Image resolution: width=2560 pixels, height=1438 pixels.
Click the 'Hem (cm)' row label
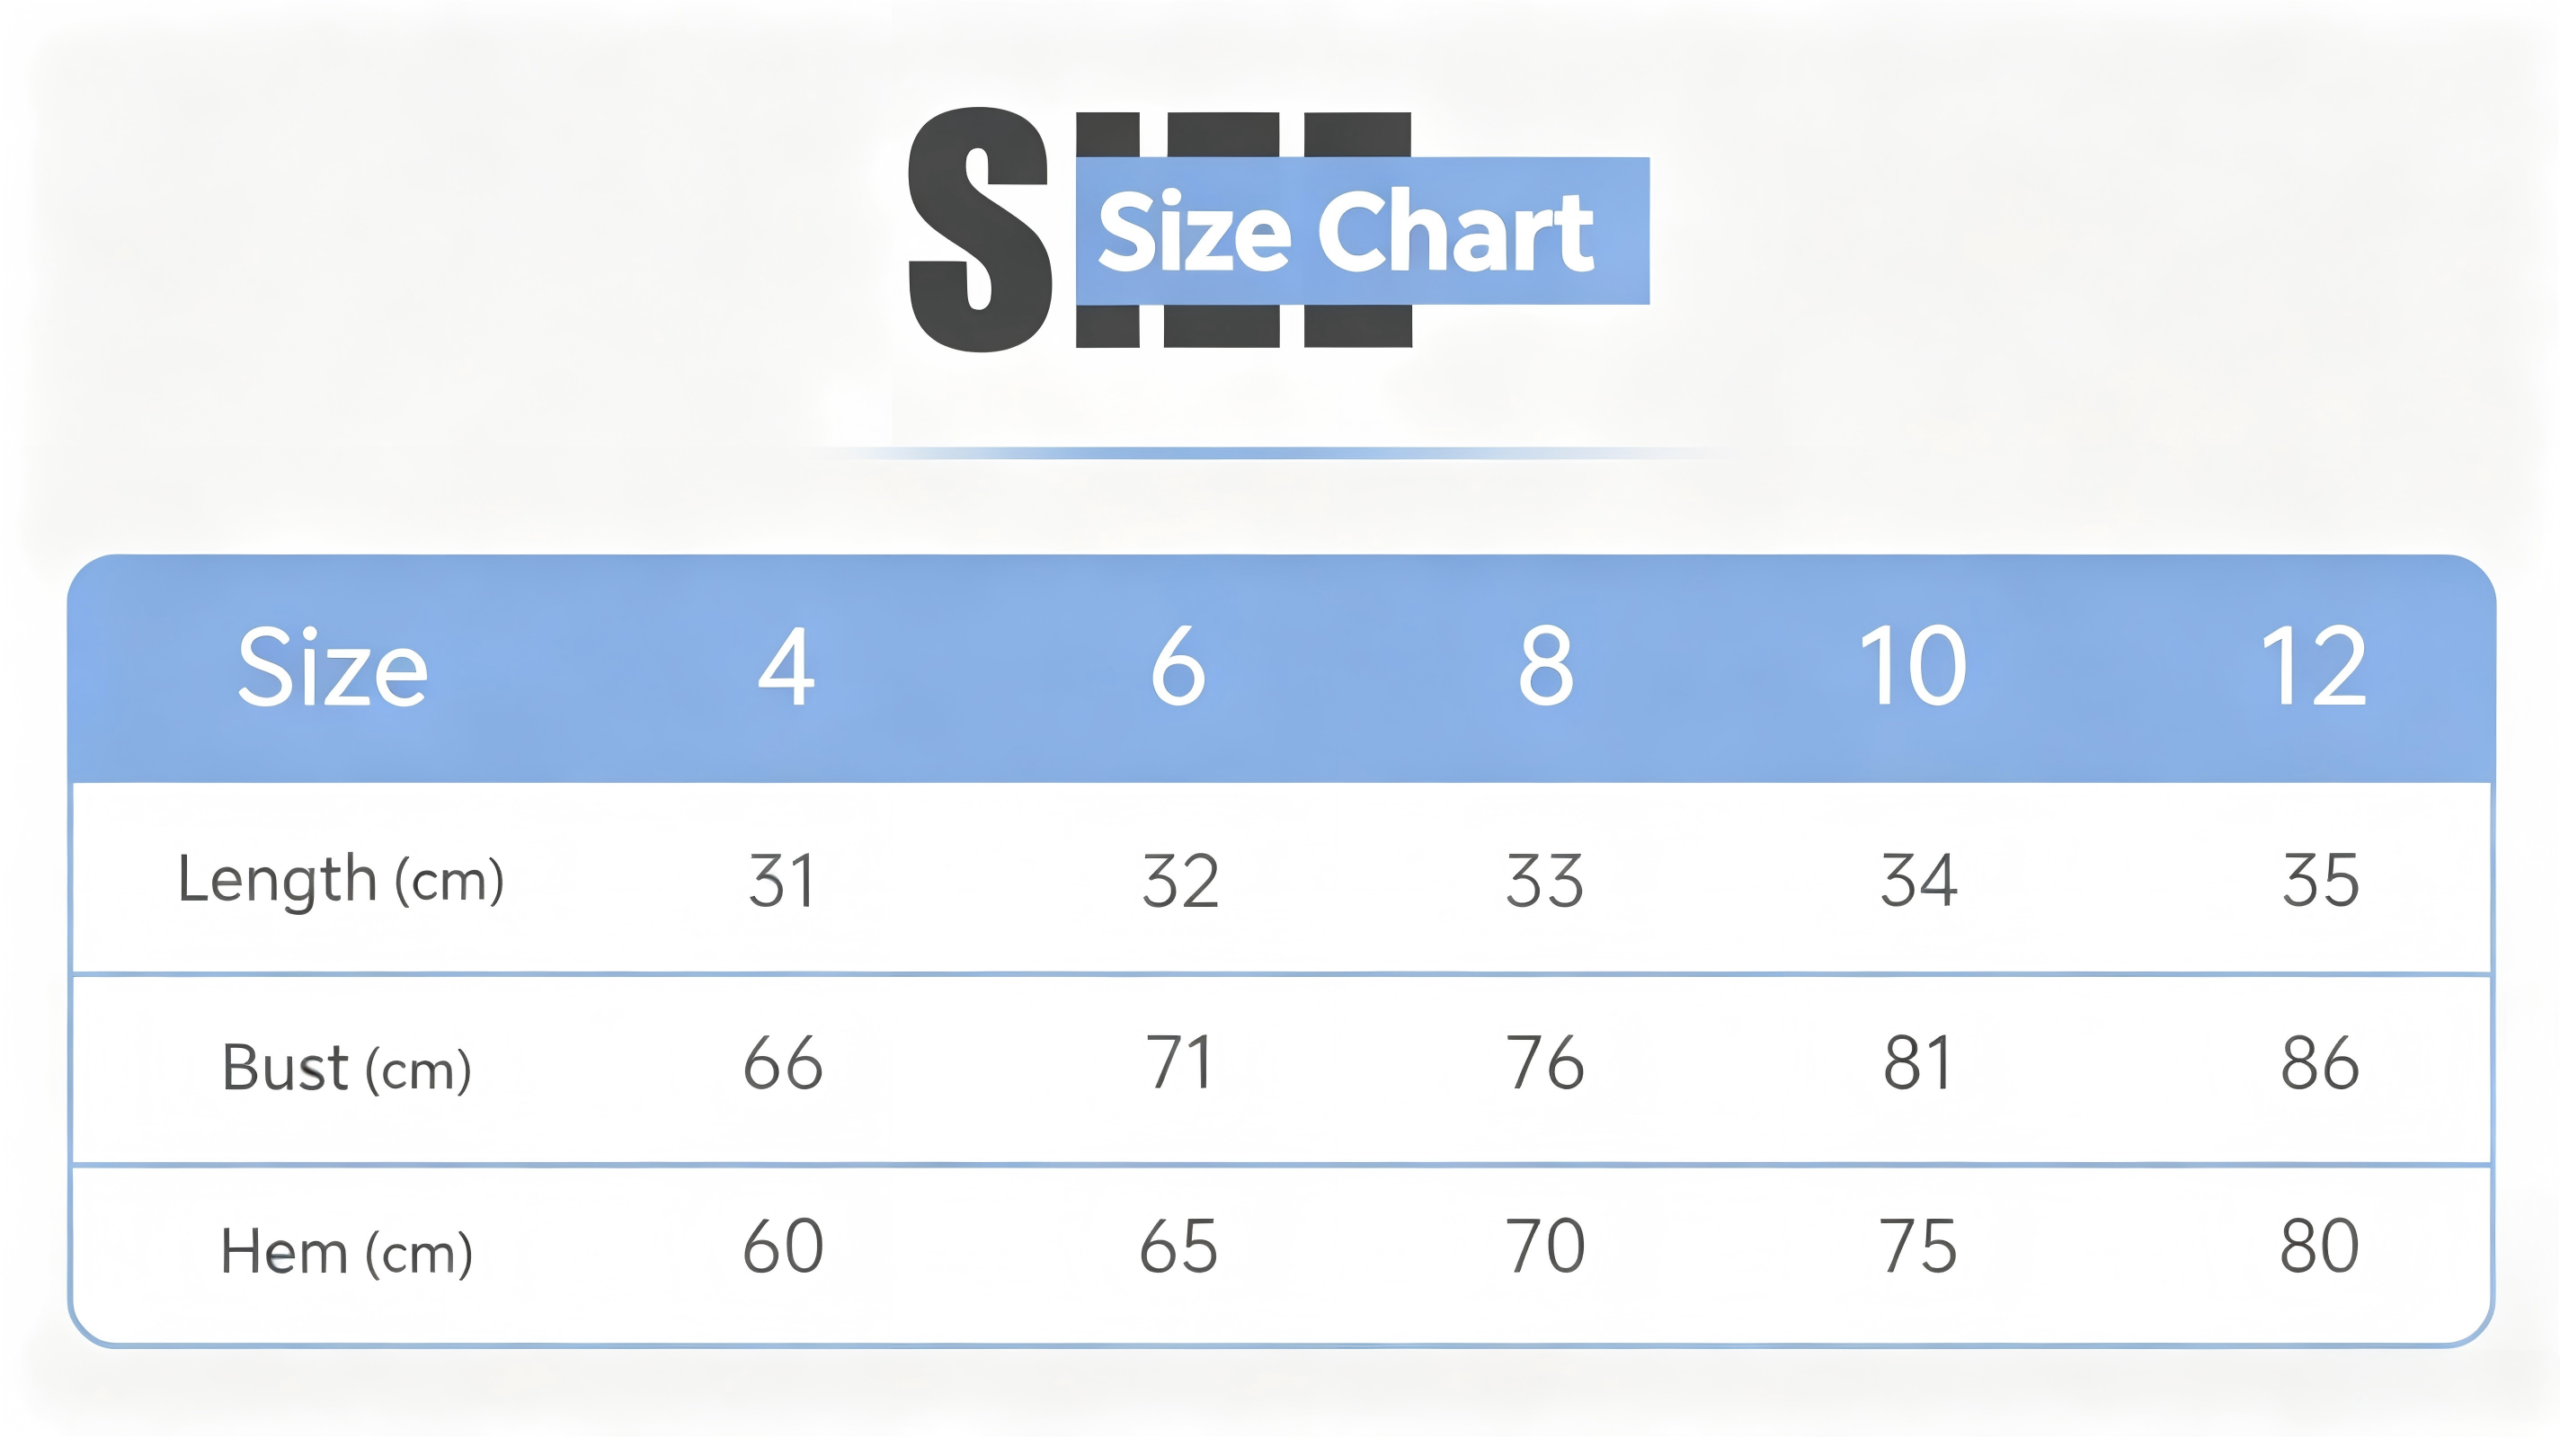[346, 1252]
